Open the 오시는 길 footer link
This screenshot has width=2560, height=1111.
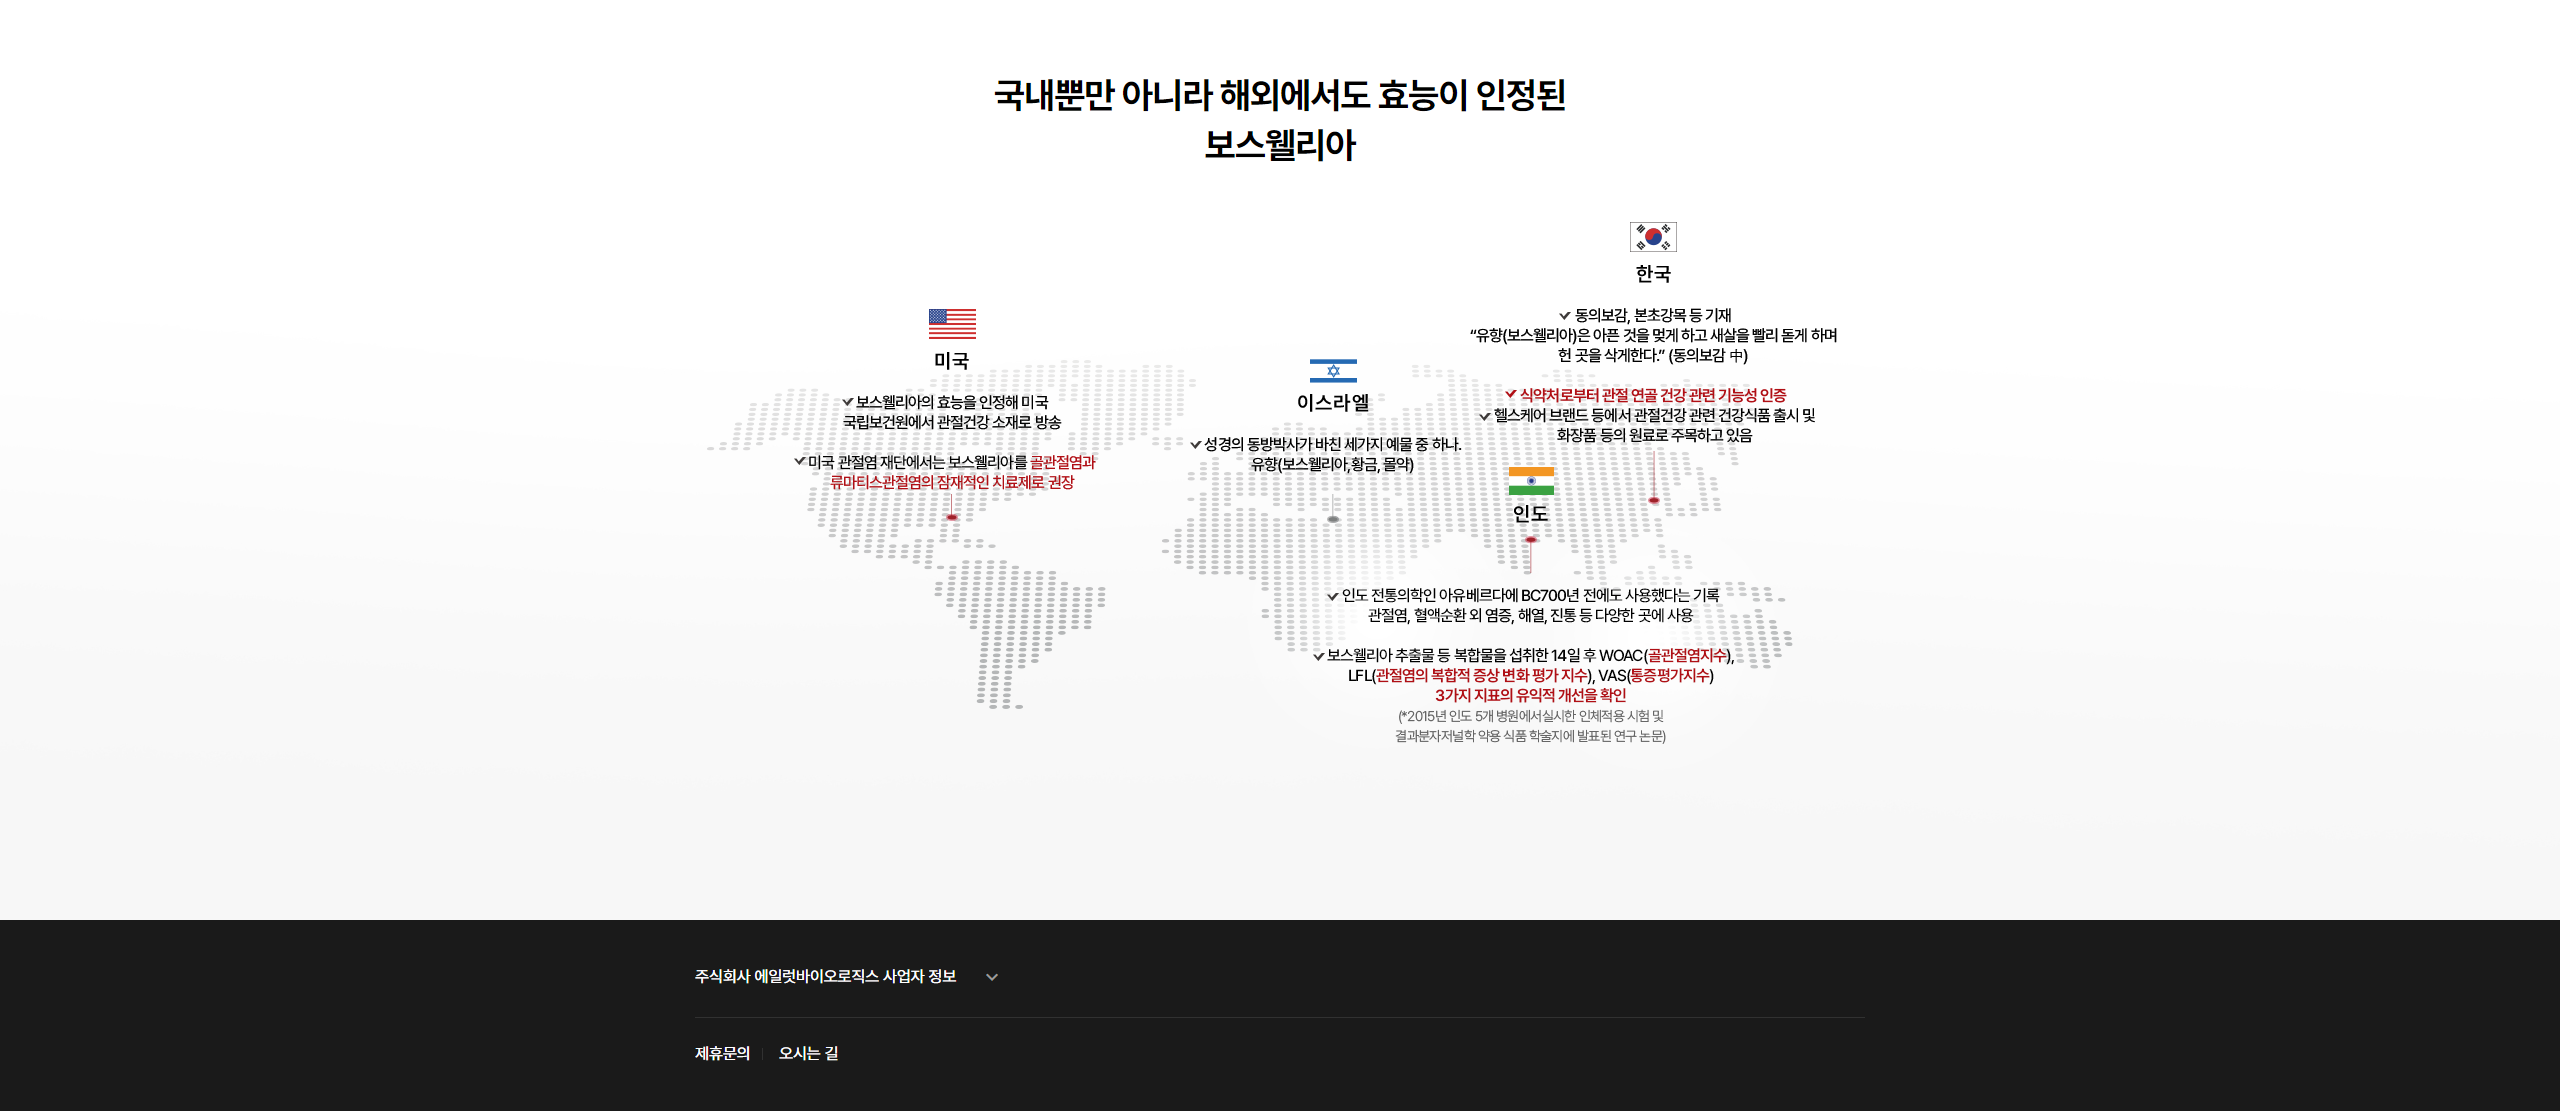(x=808, y=1053)
